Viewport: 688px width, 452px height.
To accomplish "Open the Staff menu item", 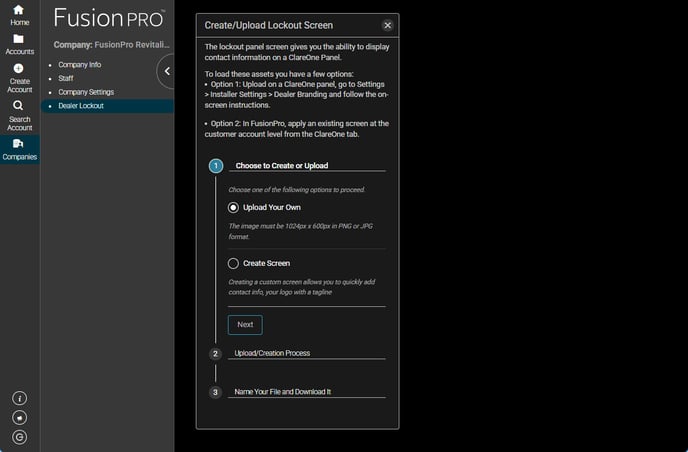I will [66, 78].
